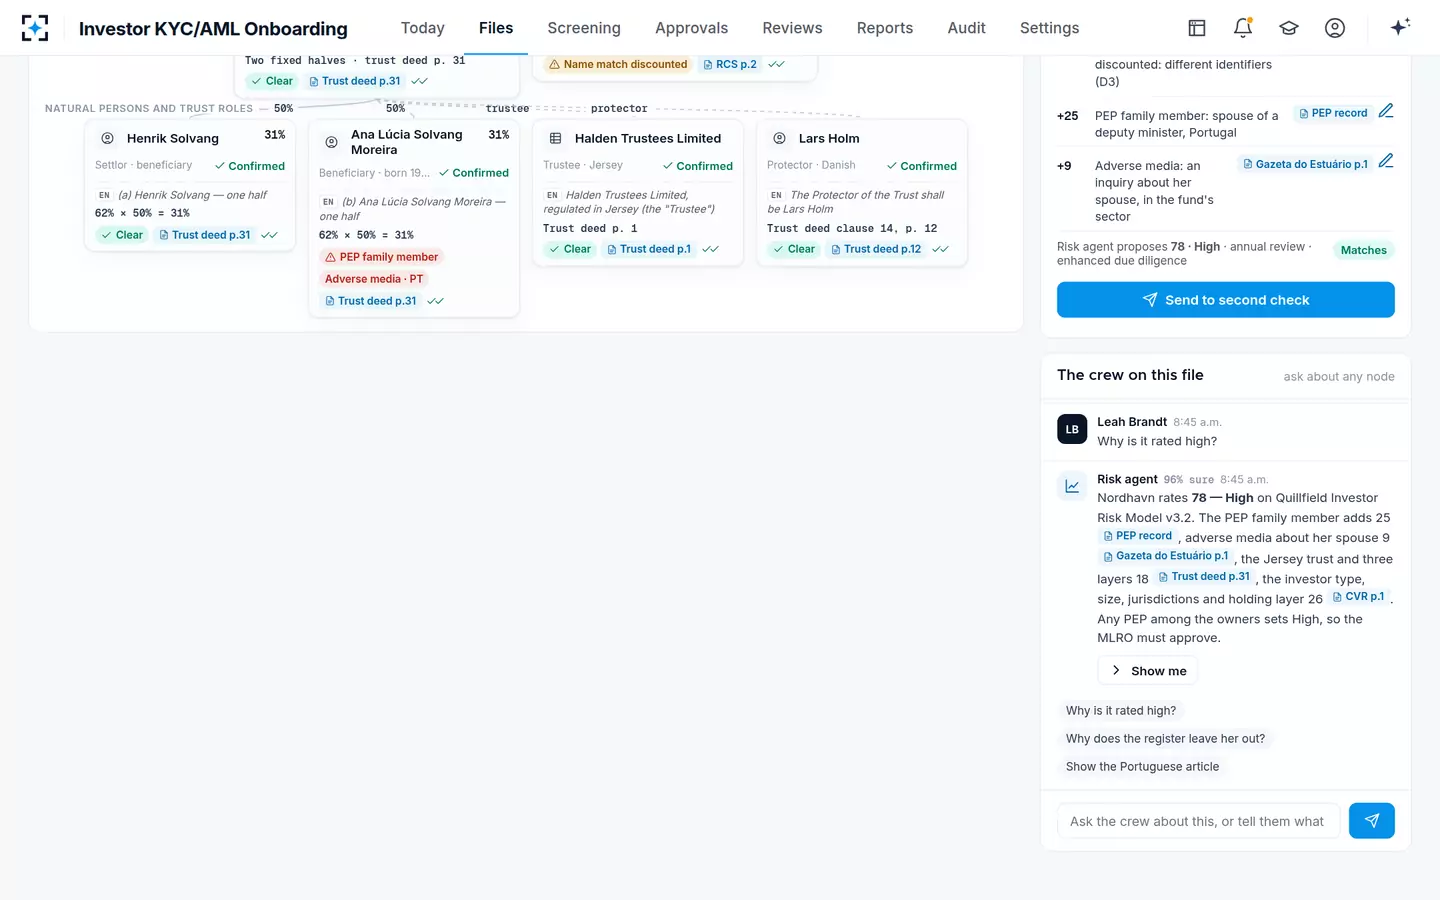The width and height of the screenshot is (1440, 900).
Task: Open the notifications bell
Action: point(1243,28)
